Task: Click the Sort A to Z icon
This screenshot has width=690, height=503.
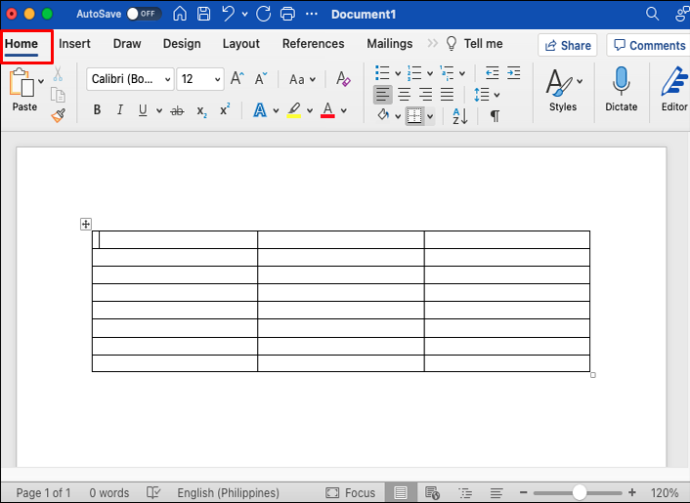Action: pyautogui.click(x=460, y=116)
